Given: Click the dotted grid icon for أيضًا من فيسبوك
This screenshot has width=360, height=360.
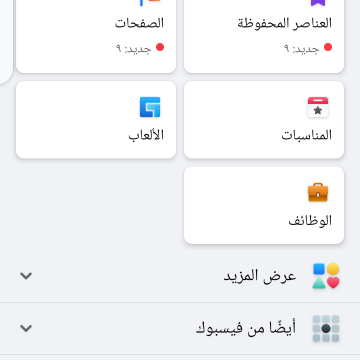Looking at the screenshot, I should [x=326, y=329].
